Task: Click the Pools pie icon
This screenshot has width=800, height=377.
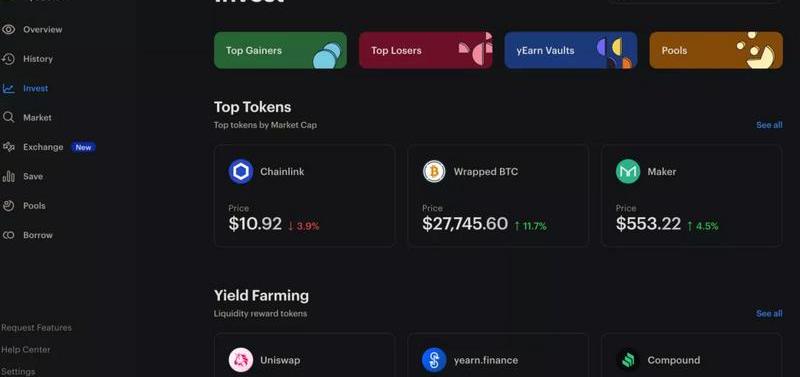Action: click(8, 206)
